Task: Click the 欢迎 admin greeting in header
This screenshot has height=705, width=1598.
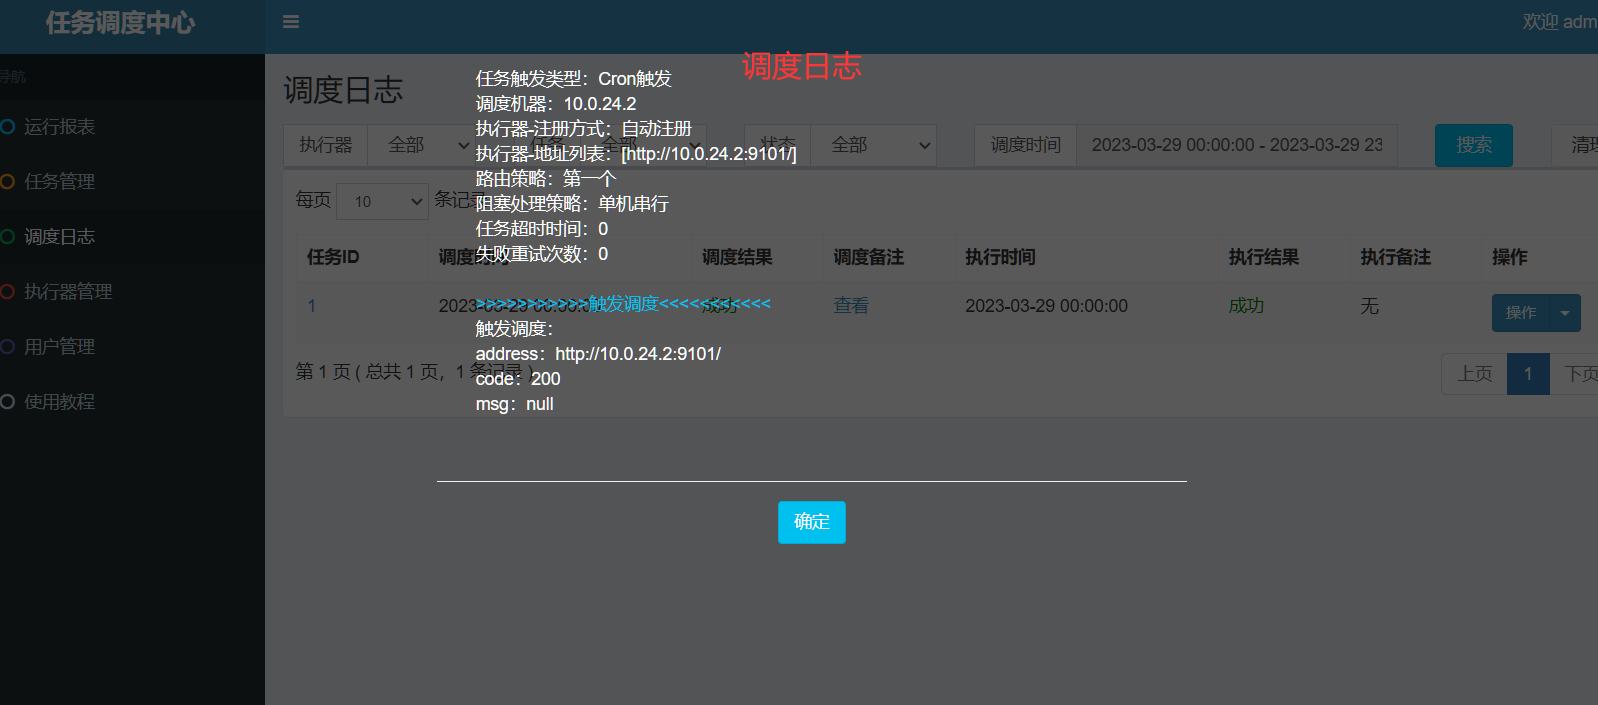Action: 1560,22
